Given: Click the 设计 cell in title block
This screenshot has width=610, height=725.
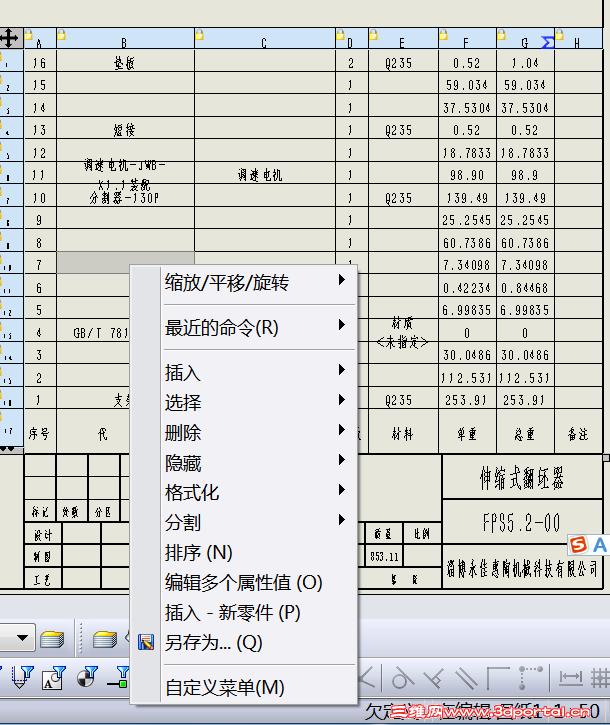Looking at the screenshot, I should (43, 534).
